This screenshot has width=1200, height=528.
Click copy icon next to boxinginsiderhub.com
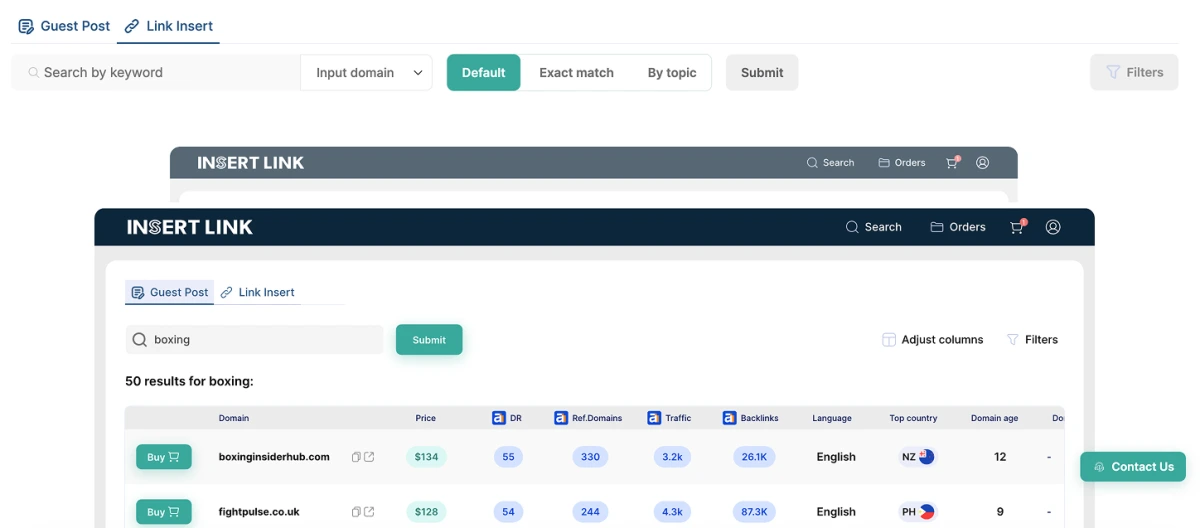356,457
